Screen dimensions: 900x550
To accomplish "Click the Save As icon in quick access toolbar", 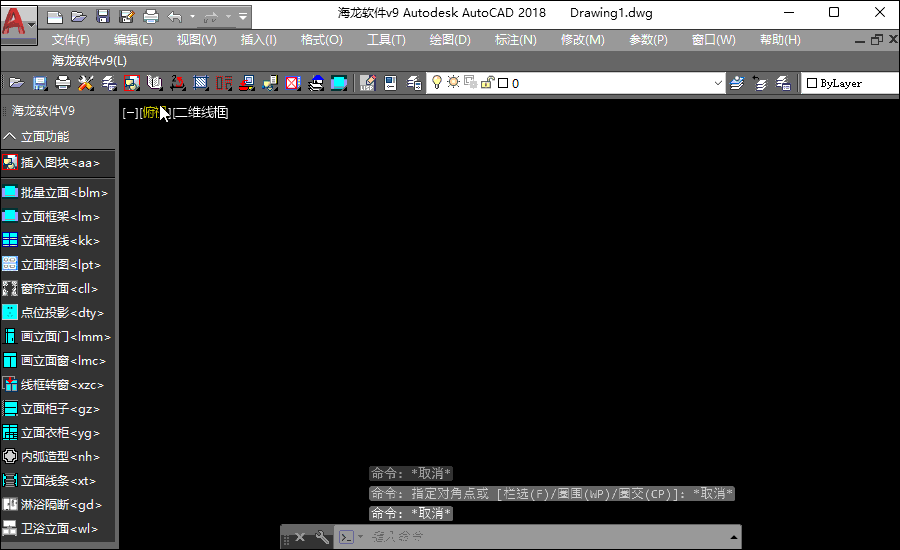I will coord(127,17).
